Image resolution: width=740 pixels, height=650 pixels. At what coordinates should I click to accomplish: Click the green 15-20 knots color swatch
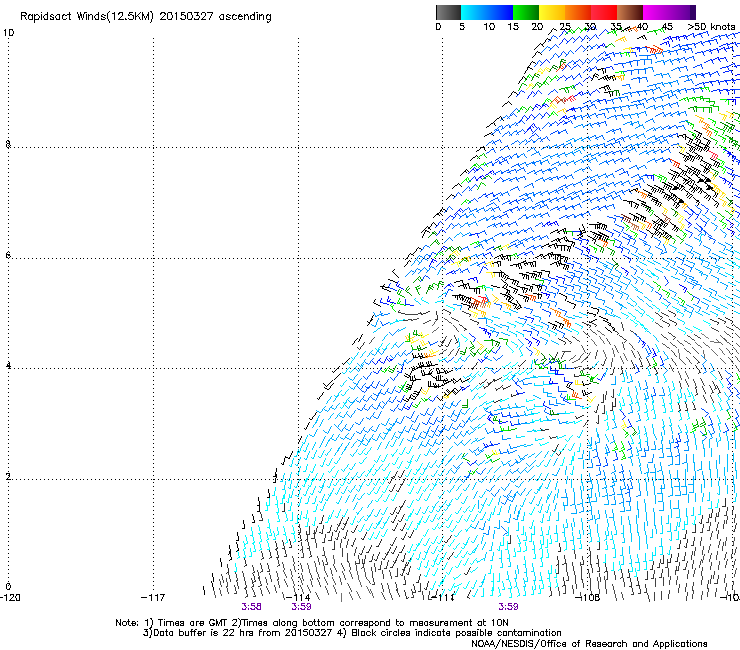click(526, 12)
